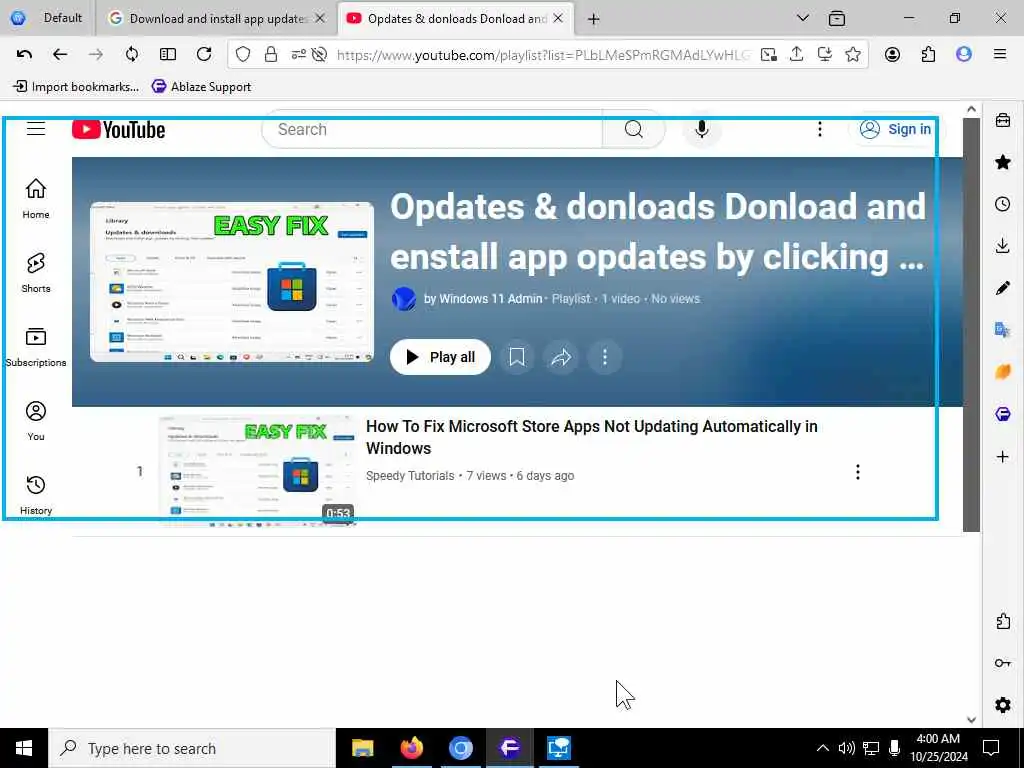Close the Opdates & donloads YouTube tab

point(558,18)
